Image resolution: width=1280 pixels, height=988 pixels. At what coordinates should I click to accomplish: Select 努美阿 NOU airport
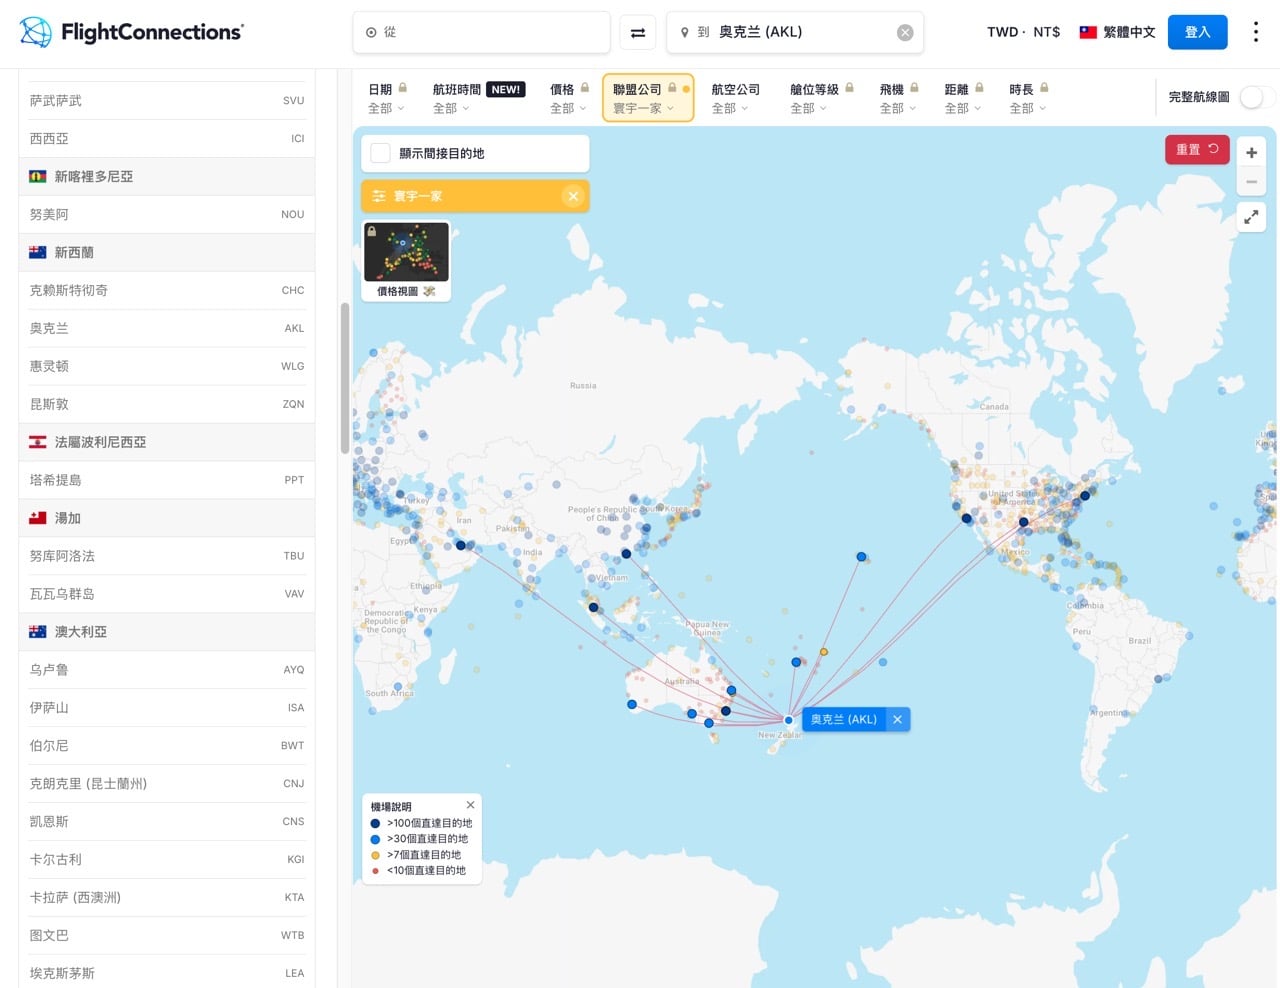167,214
